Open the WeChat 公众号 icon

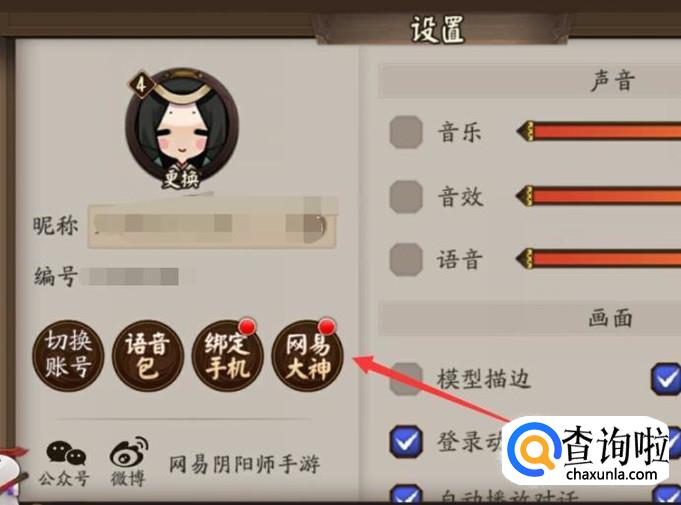pyautogui.click(x=65, y=462)
